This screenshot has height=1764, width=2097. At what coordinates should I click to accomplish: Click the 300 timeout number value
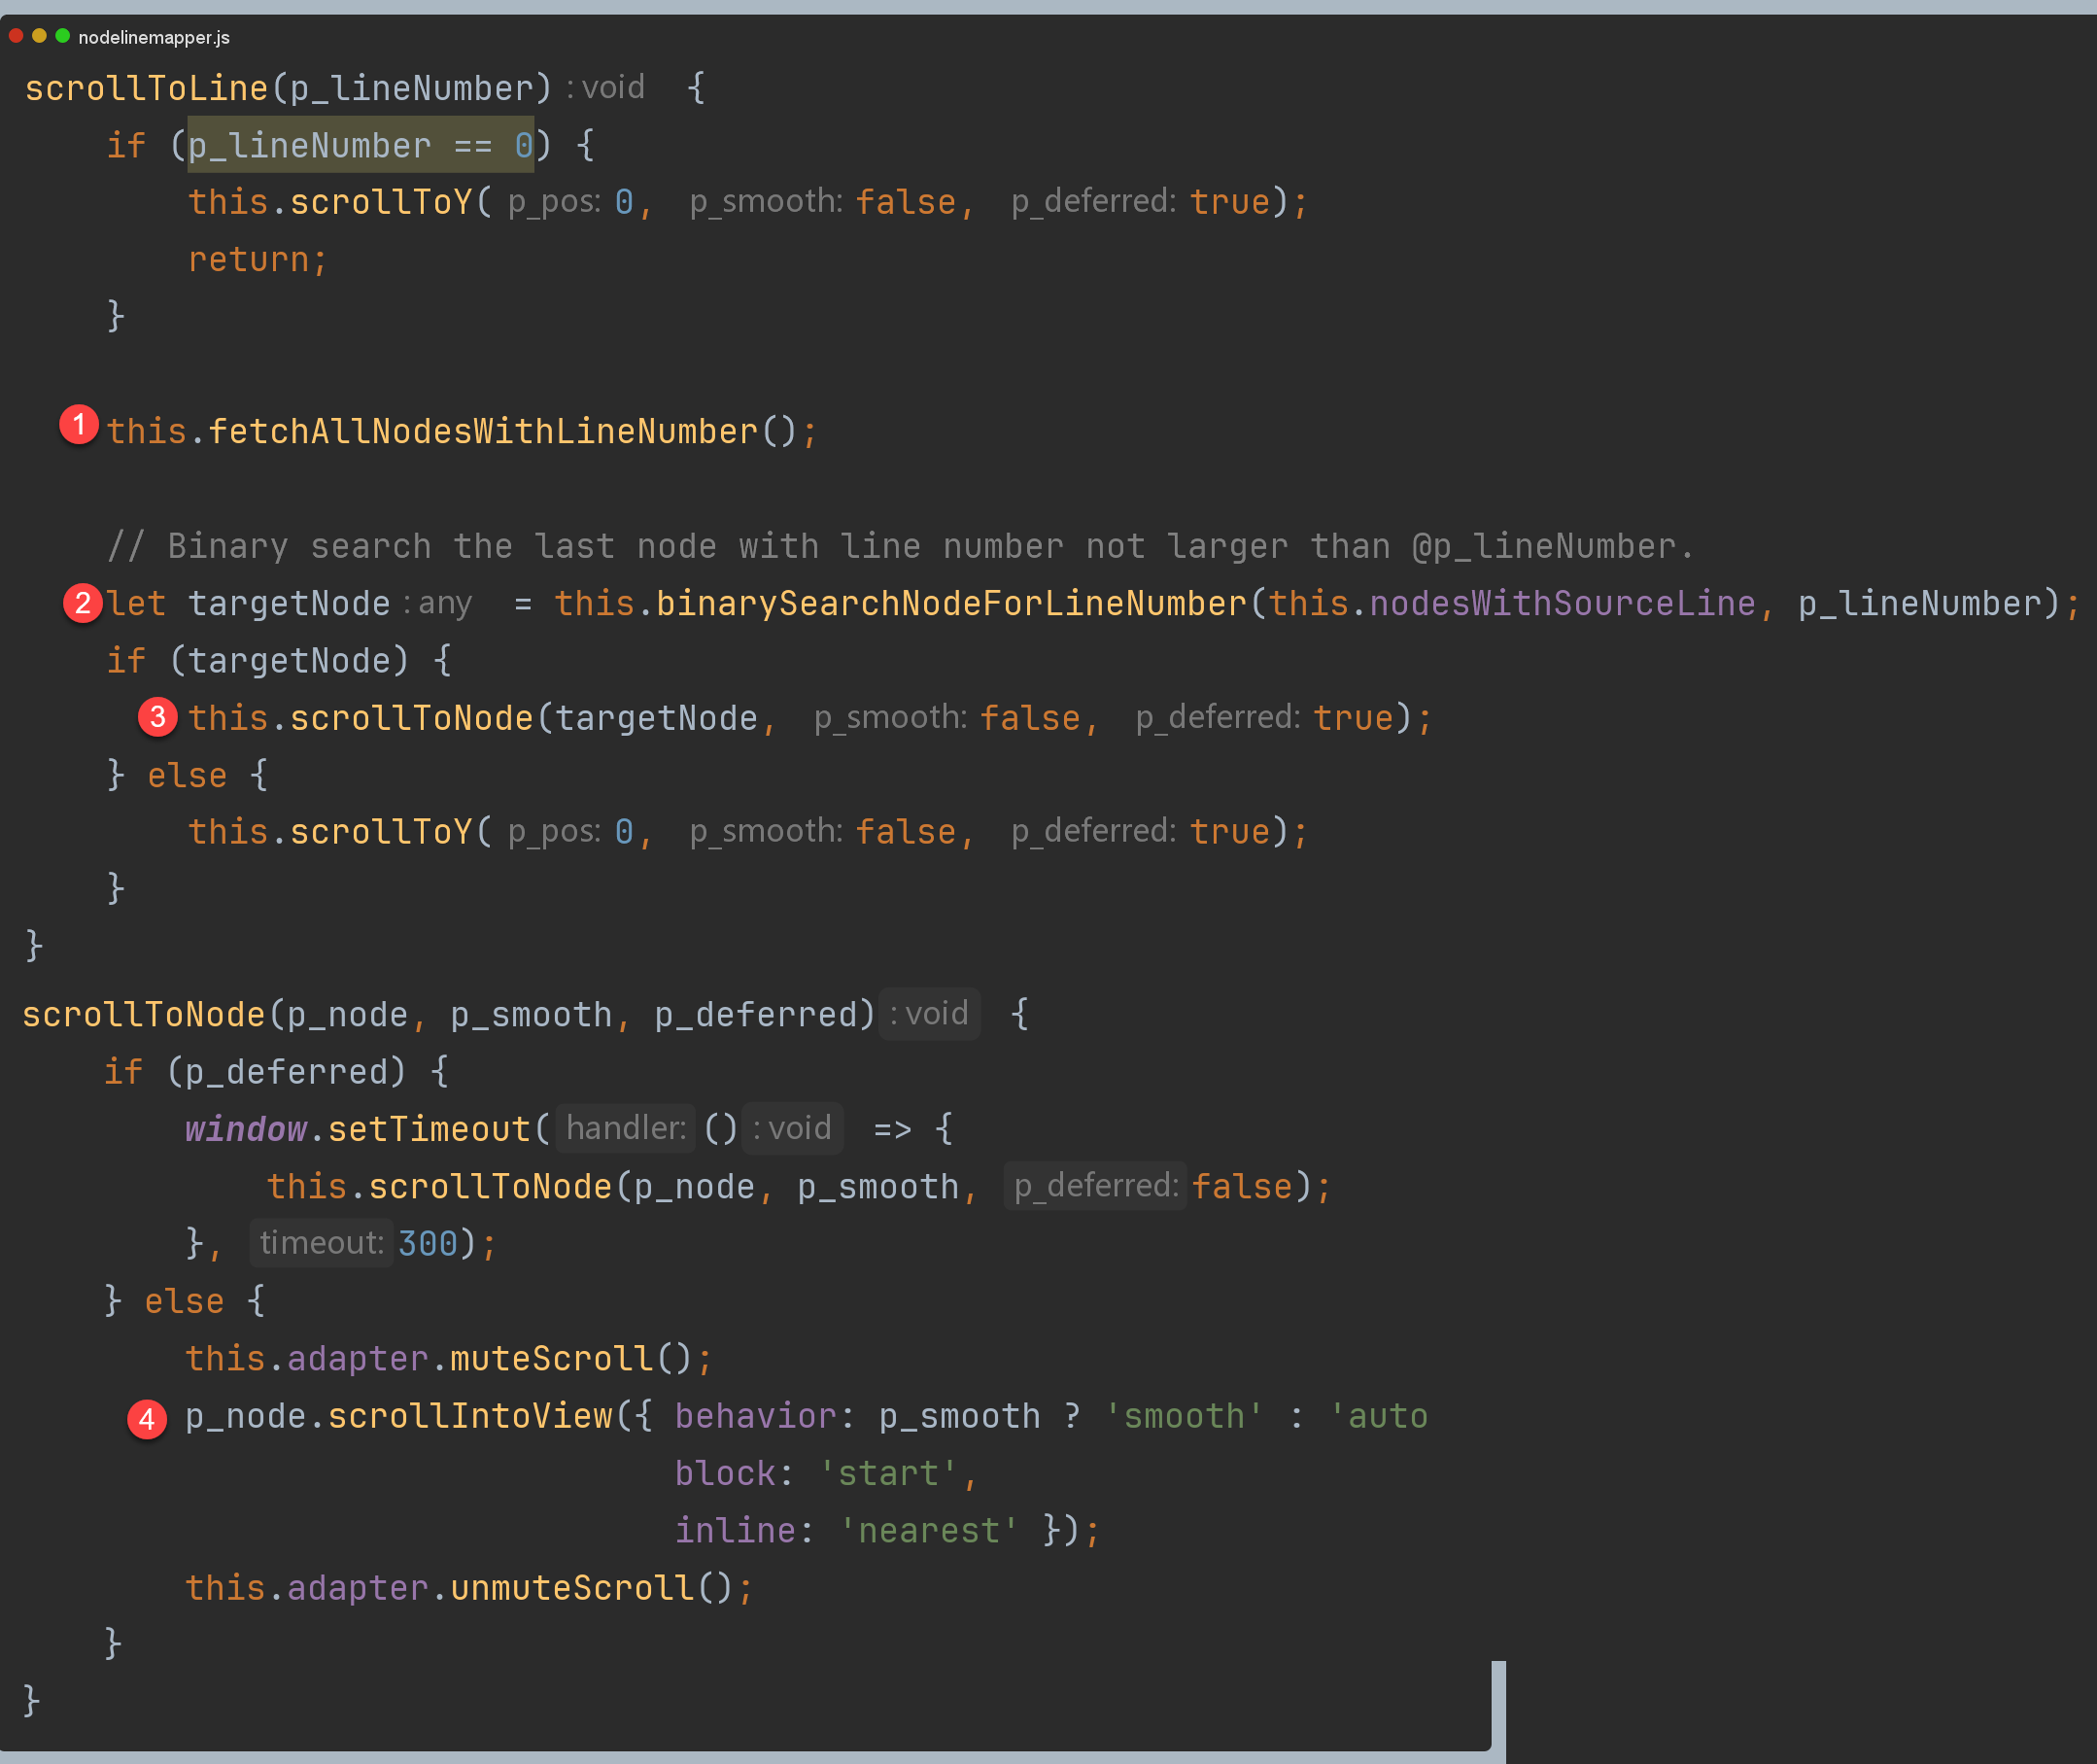pyautogui.click(x=427, y=1244)
